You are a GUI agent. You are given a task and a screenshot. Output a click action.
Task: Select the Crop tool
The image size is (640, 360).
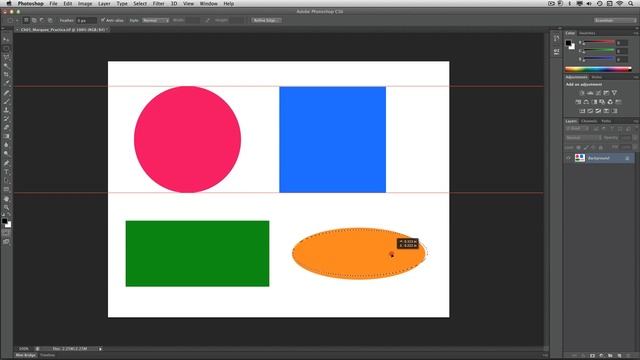tap(6, 75)
